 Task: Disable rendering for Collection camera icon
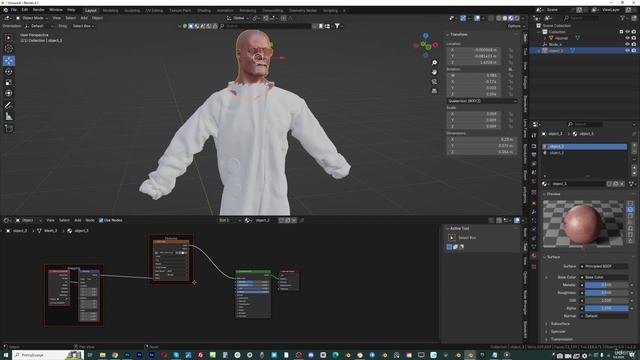[x=633, y=32]
